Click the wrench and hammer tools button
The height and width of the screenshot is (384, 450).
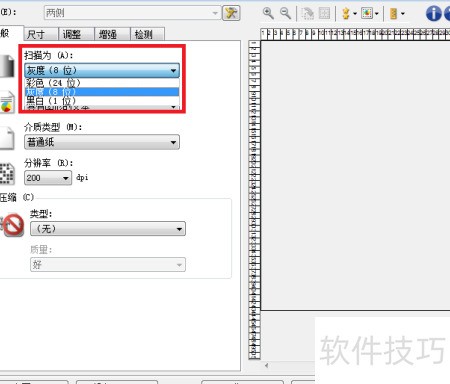coord(231,13)
